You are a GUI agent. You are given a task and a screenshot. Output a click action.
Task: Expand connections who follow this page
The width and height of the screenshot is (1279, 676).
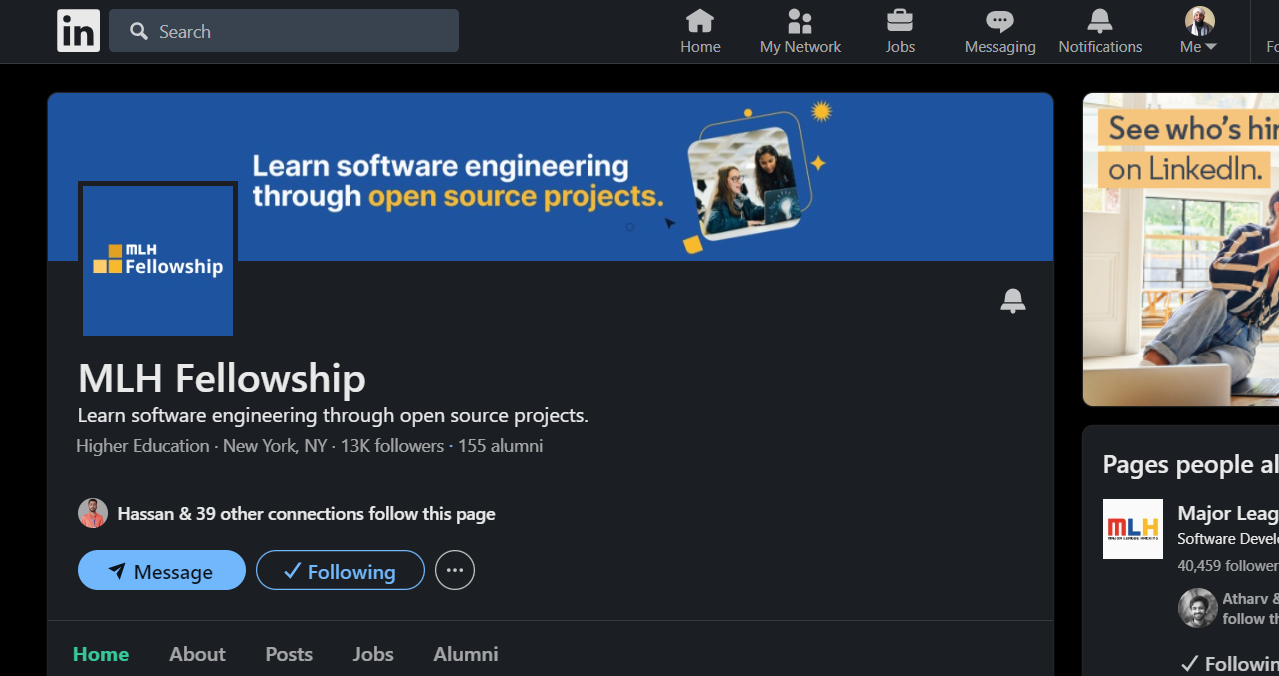coord(306,513)
